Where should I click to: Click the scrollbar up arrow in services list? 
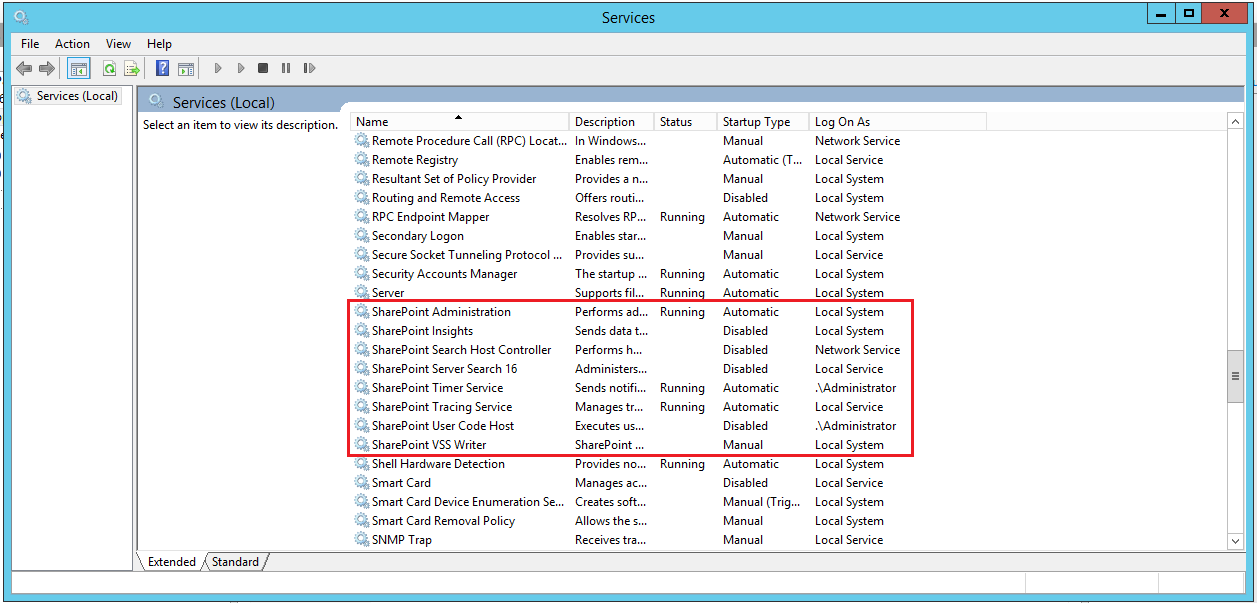1235,121
